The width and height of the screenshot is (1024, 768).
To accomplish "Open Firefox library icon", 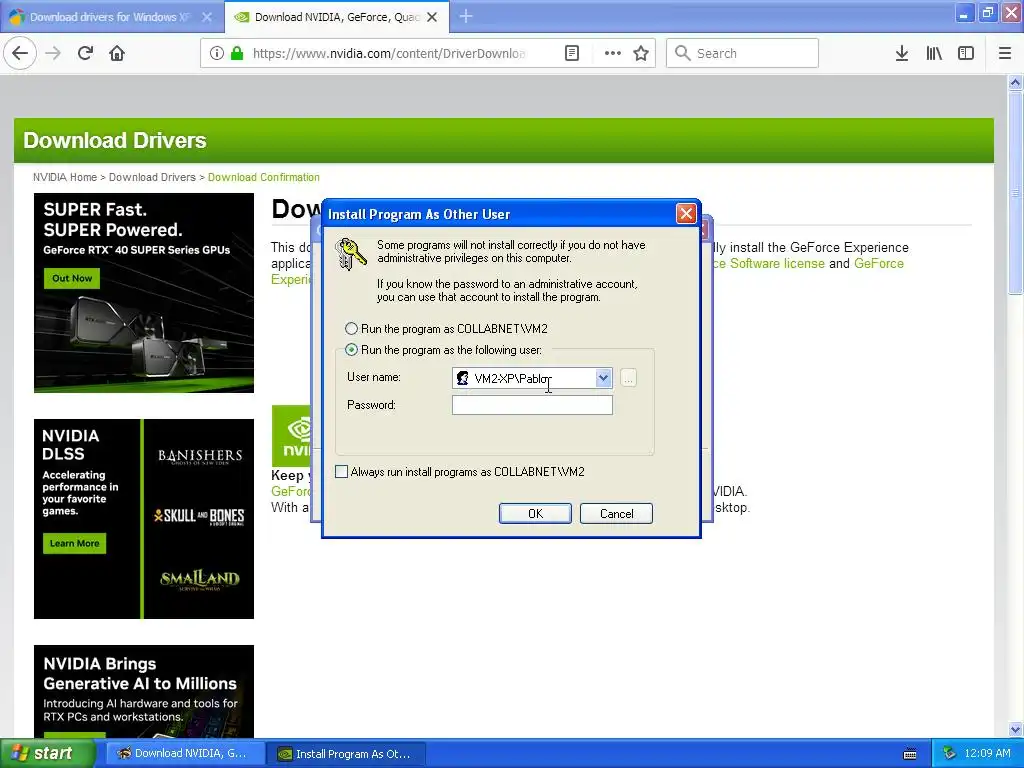I will pos(934,53).
